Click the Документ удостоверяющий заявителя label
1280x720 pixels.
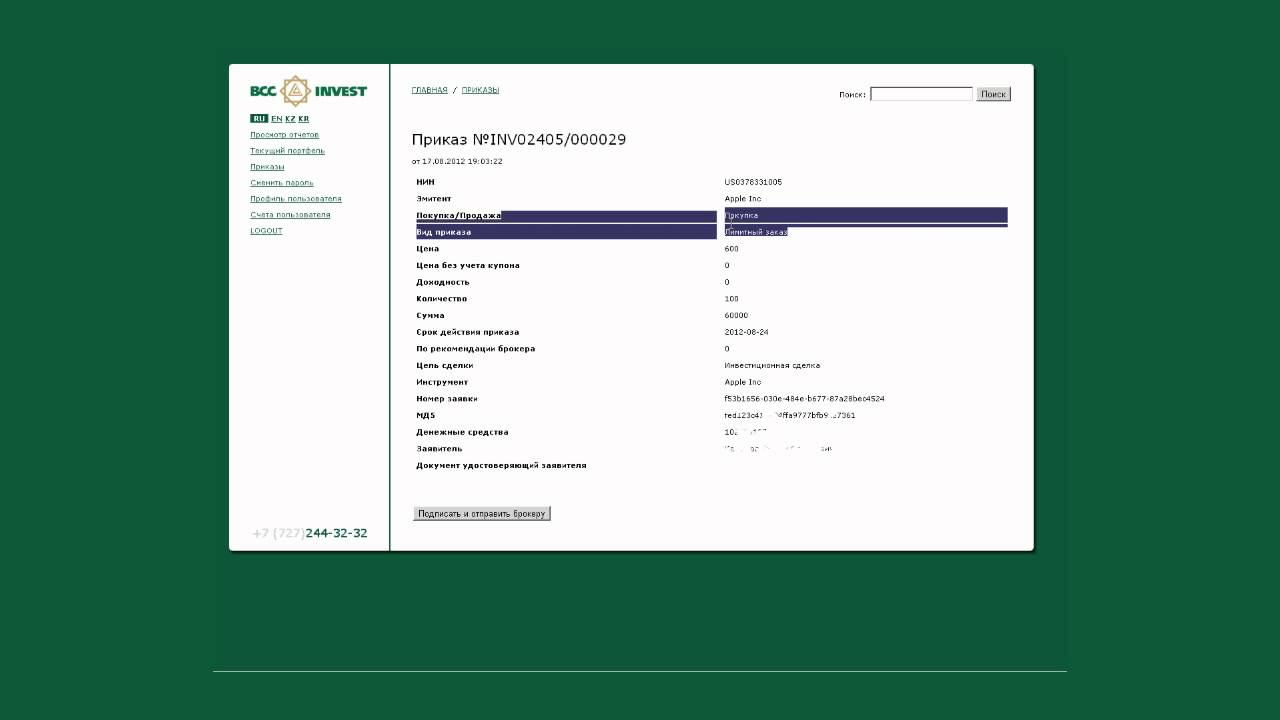click(502, 466)
